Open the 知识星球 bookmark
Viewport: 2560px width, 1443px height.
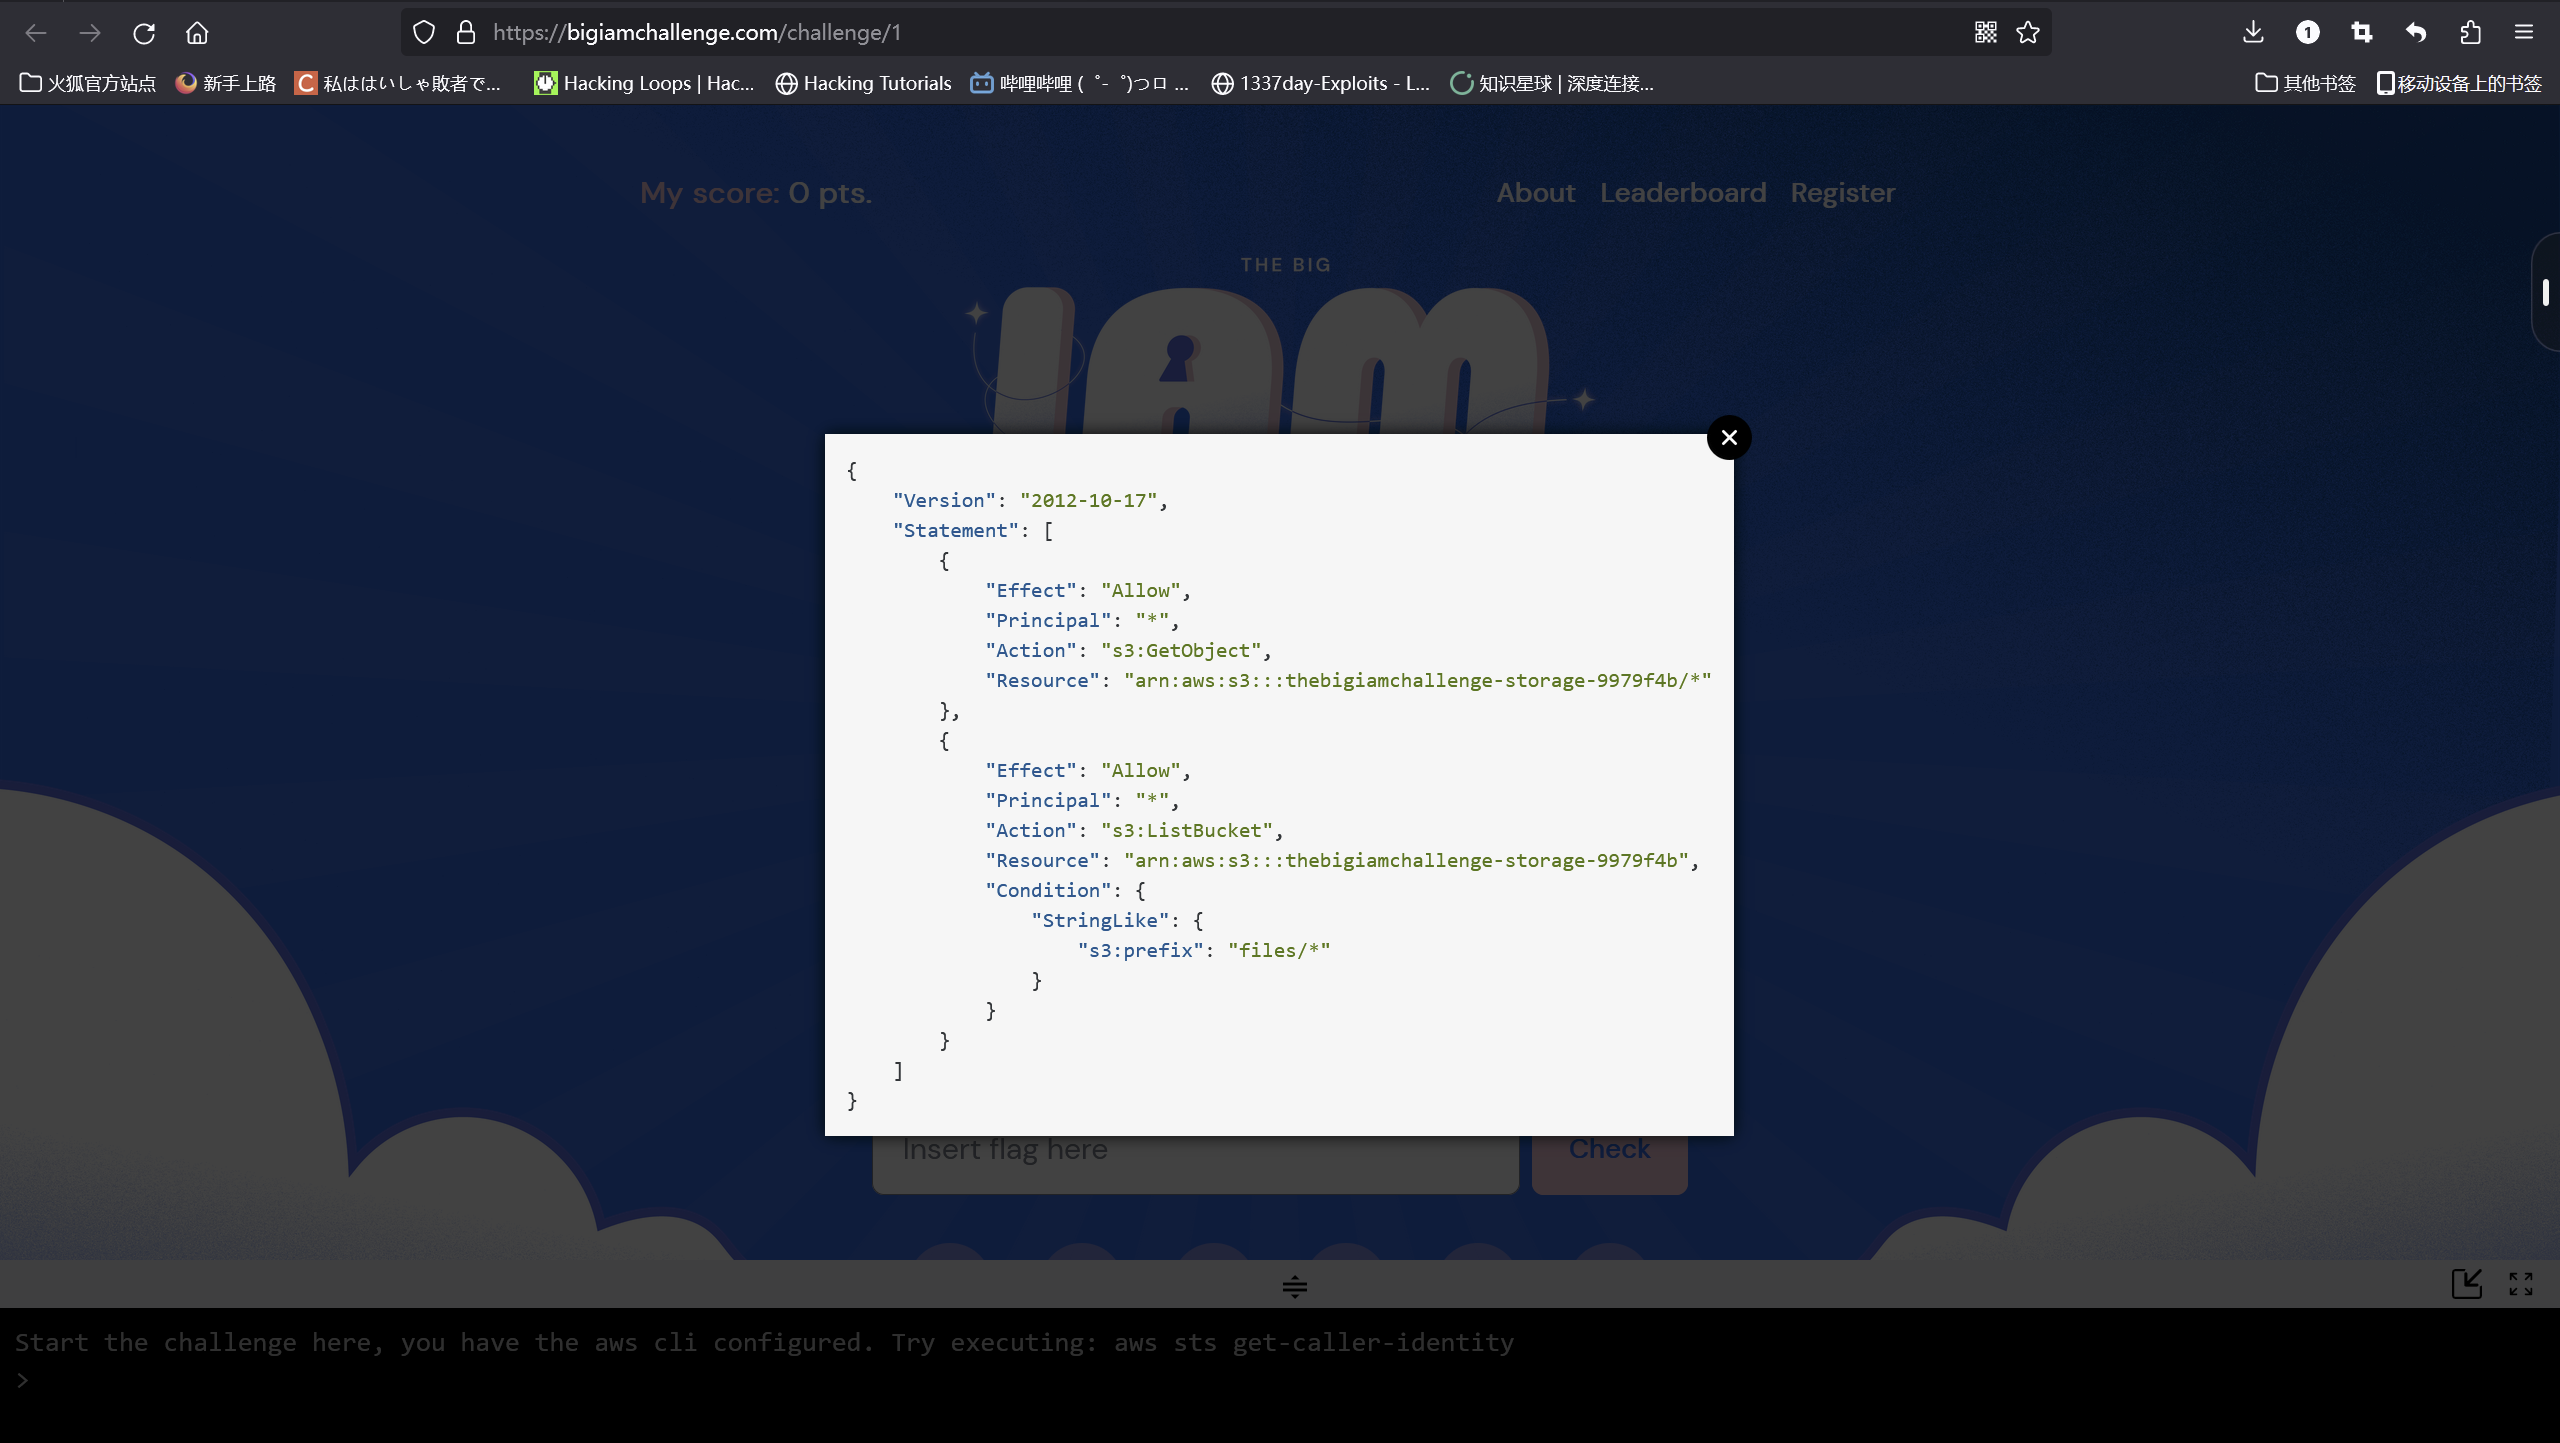pyautogui.click(x=1552, y=83)
